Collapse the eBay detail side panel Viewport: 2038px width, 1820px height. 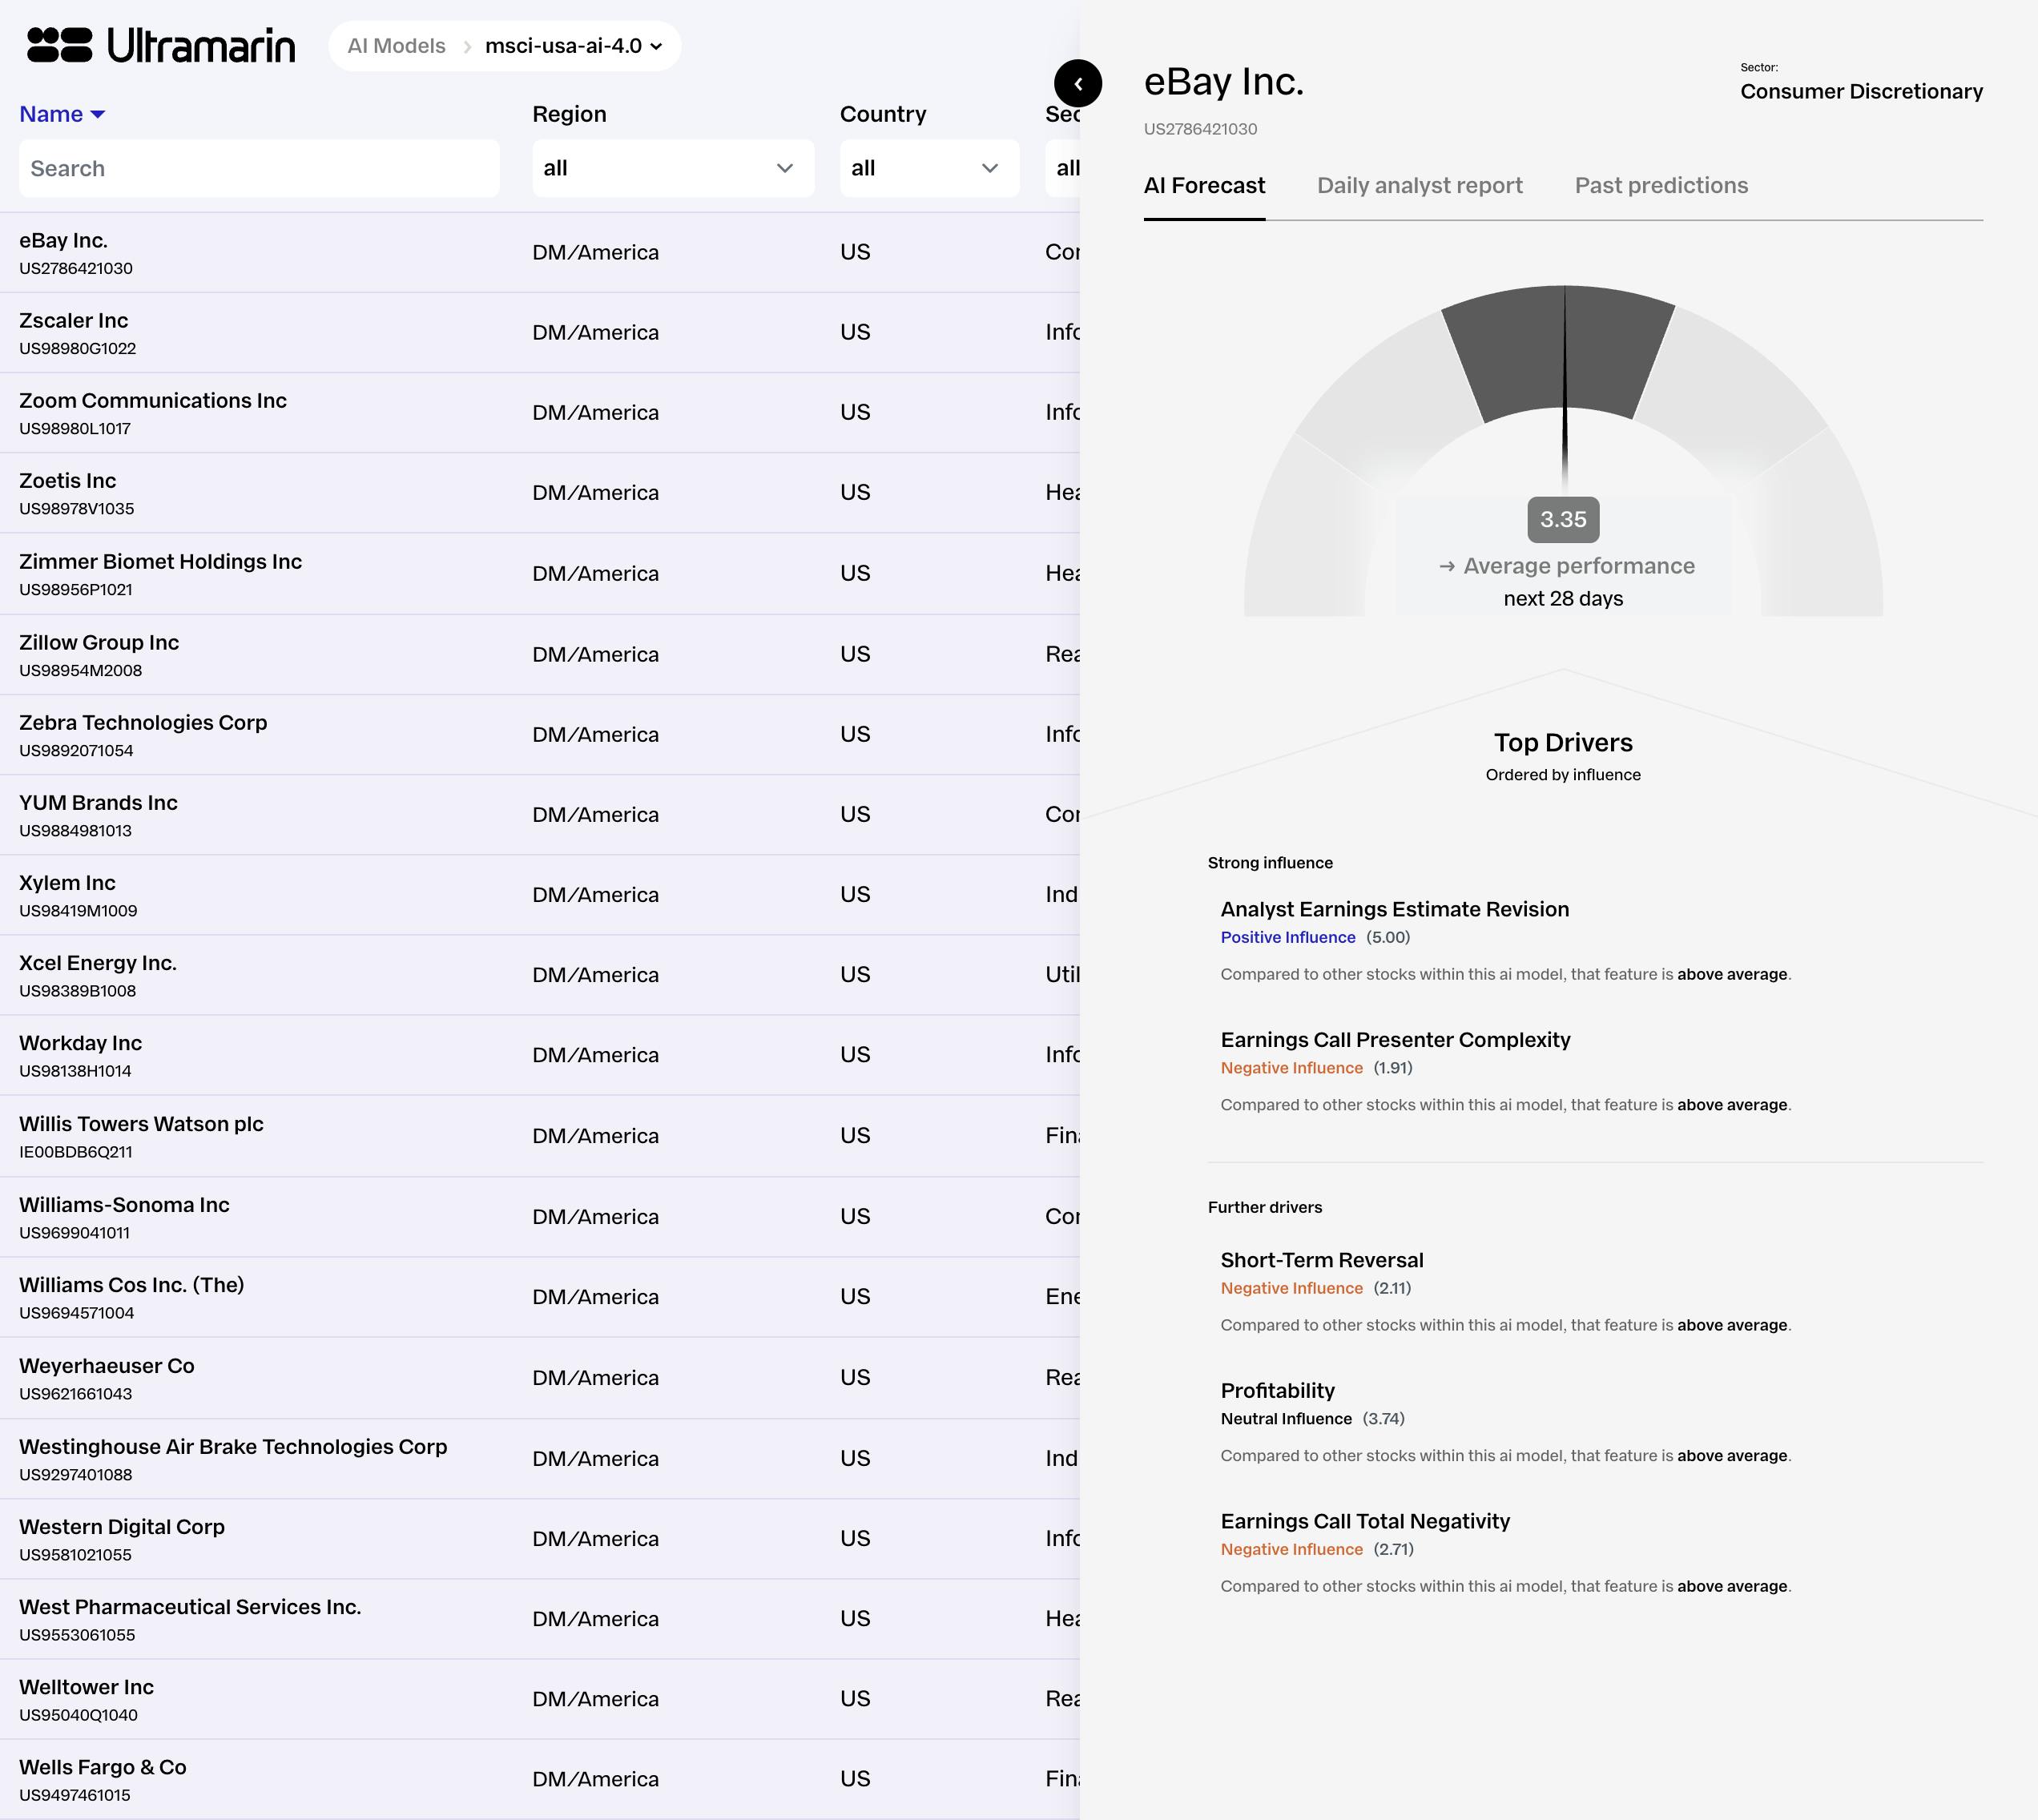1078,84
